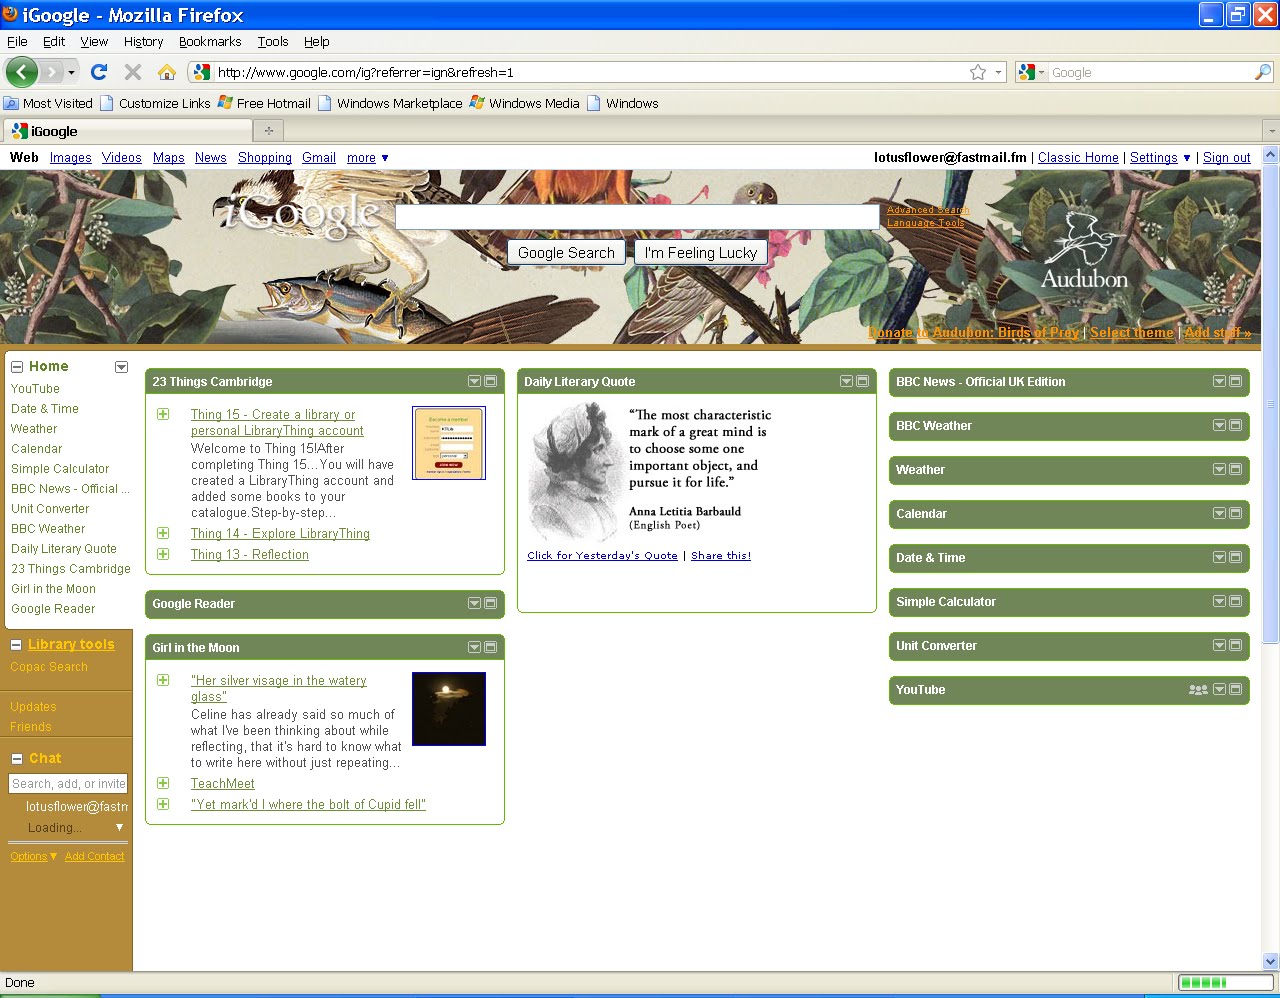Maximize the Girl in the Moon gadget
The width and height of the screenshot is (1280, 998).
tap(491, 647)
